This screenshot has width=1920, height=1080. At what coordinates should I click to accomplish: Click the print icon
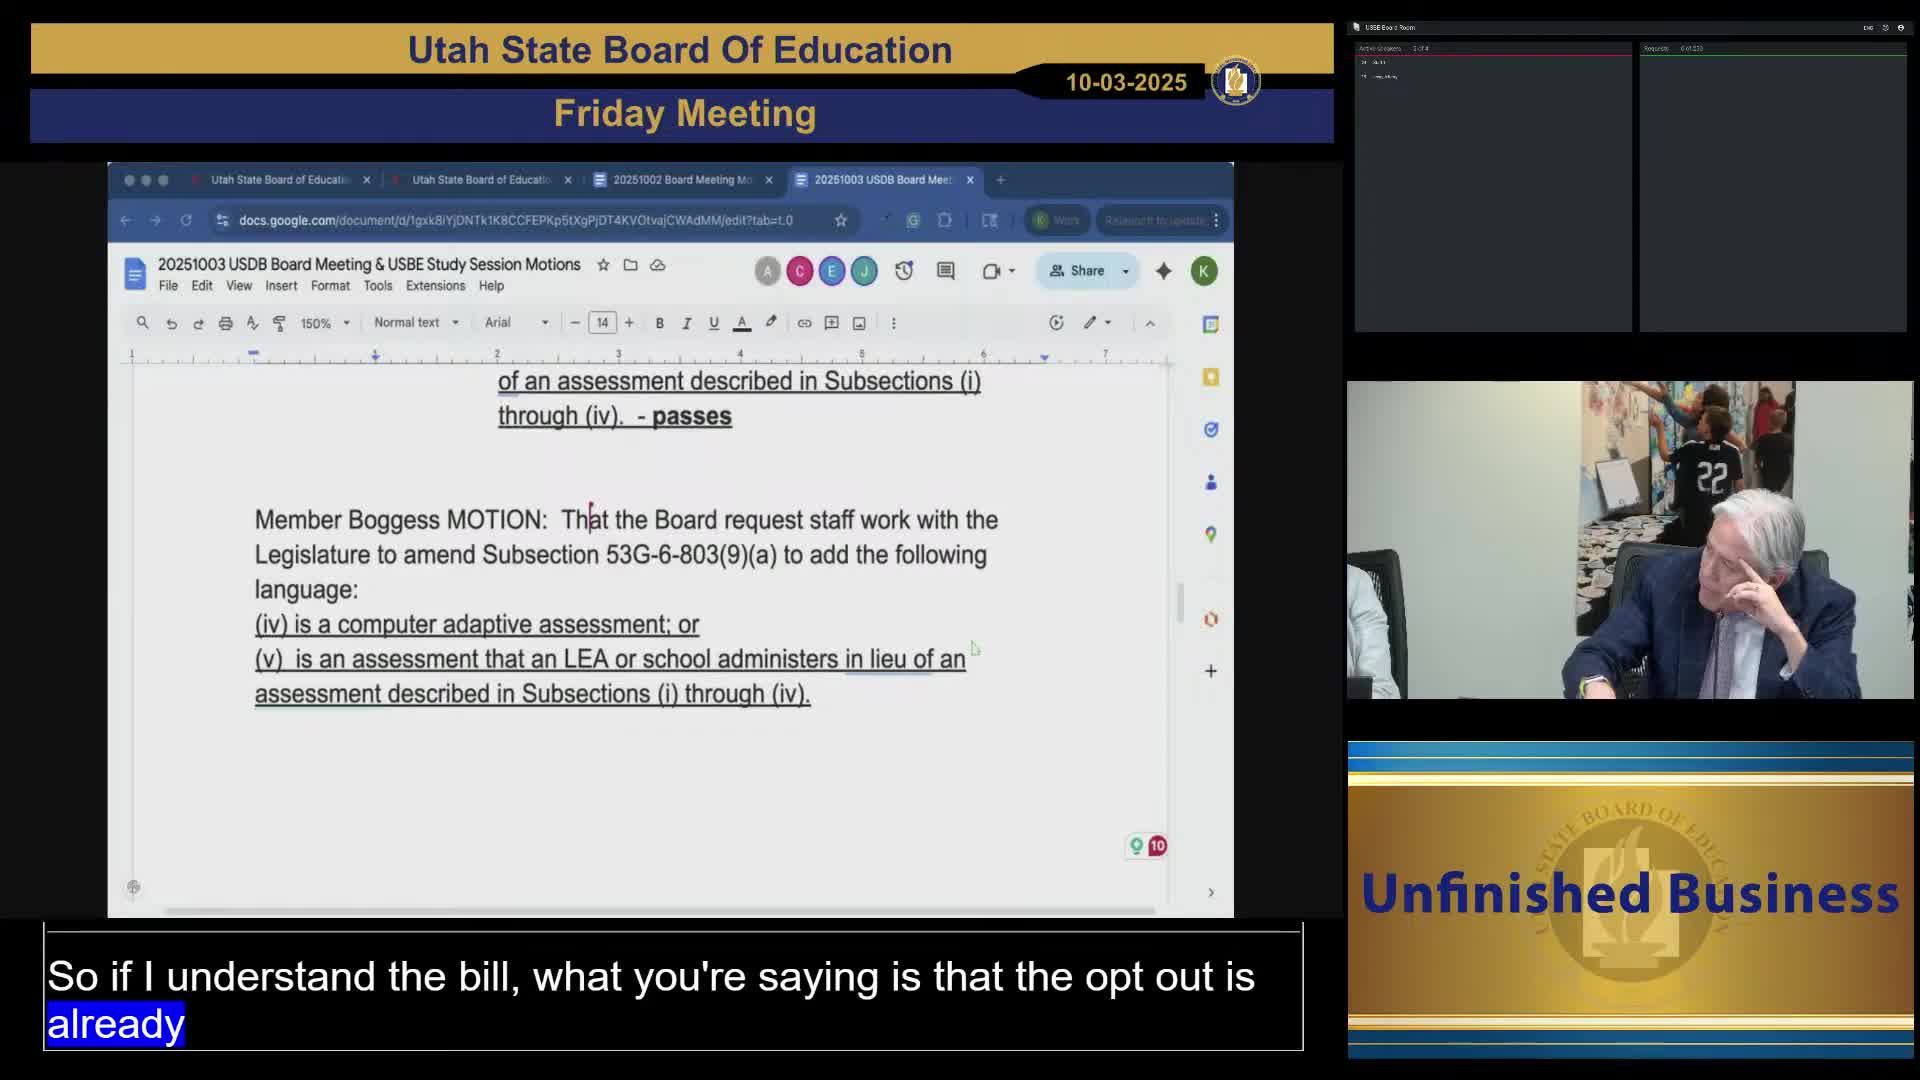(x=225, y=323)
